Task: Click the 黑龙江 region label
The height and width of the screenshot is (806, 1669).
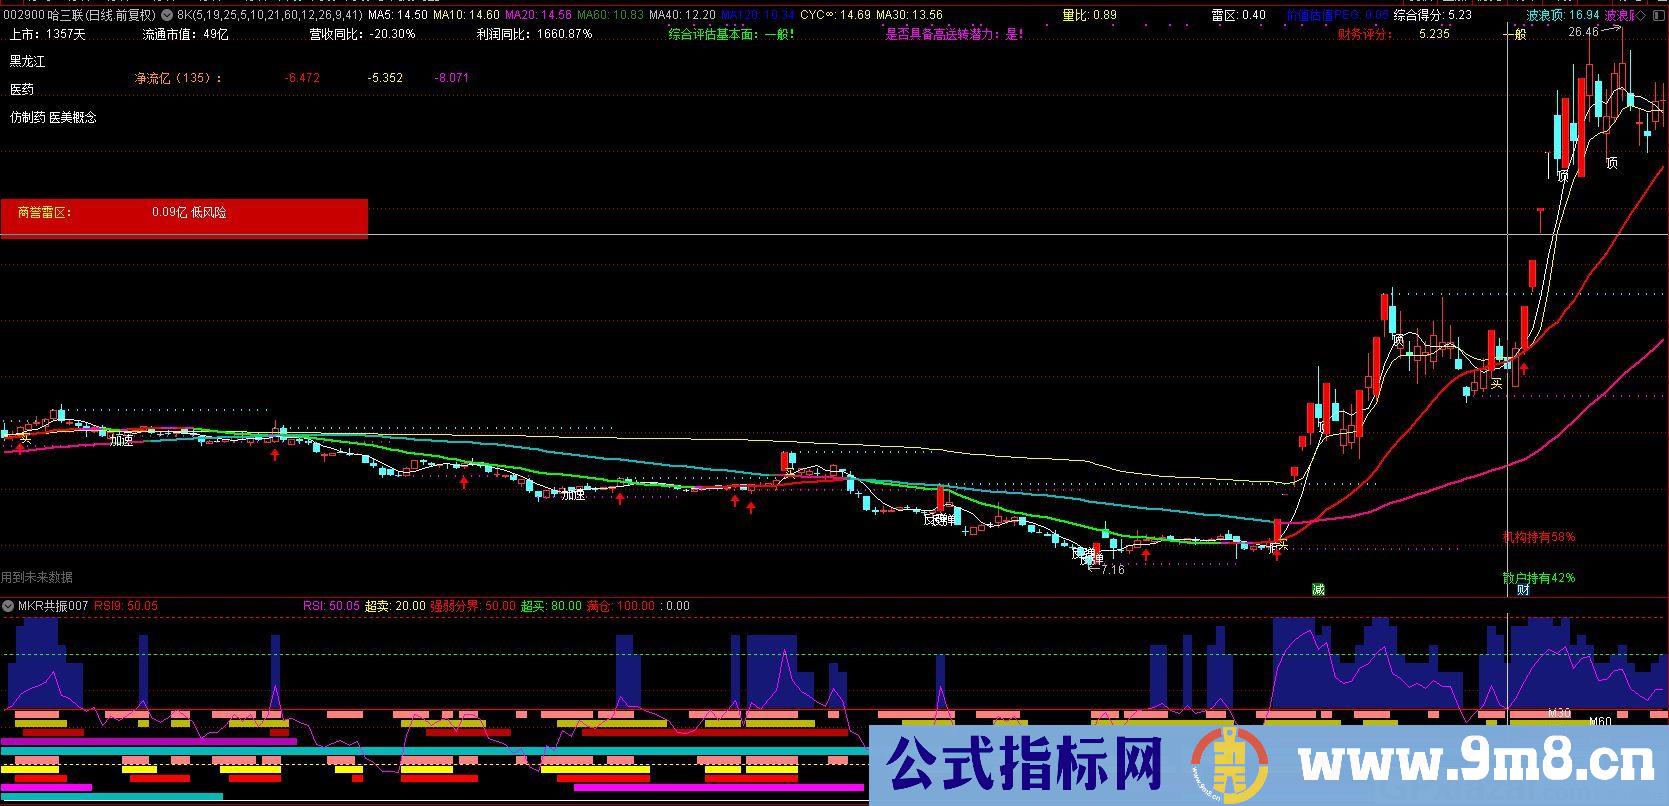Action: pyautogui.click(x=28, y=62)
